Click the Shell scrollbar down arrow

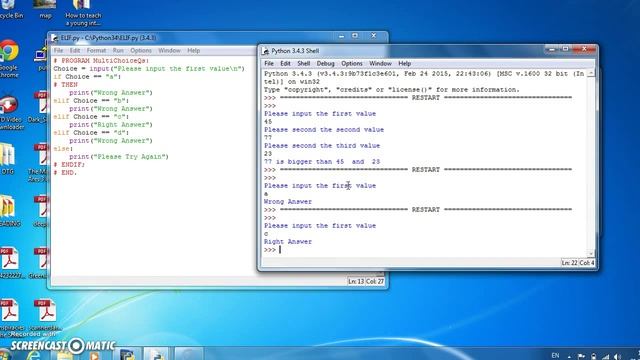[x=591, y=253]
